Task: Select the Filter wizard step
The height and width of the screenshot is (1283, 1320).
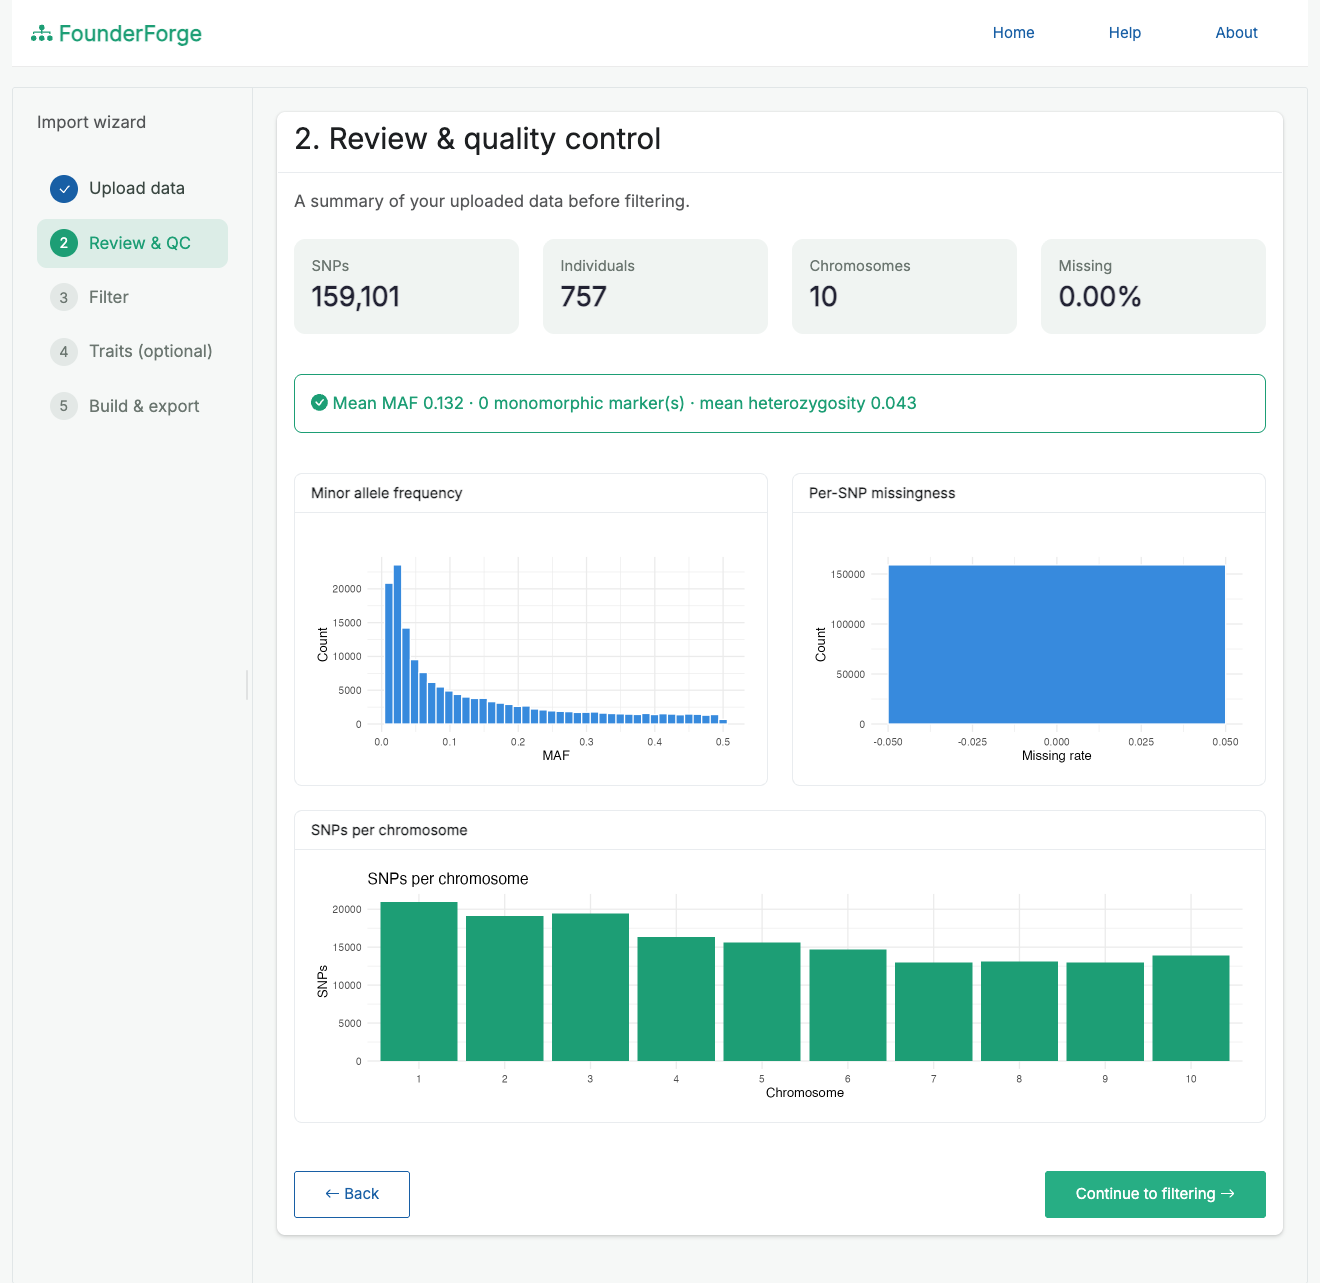Action: tap(132, 297)
